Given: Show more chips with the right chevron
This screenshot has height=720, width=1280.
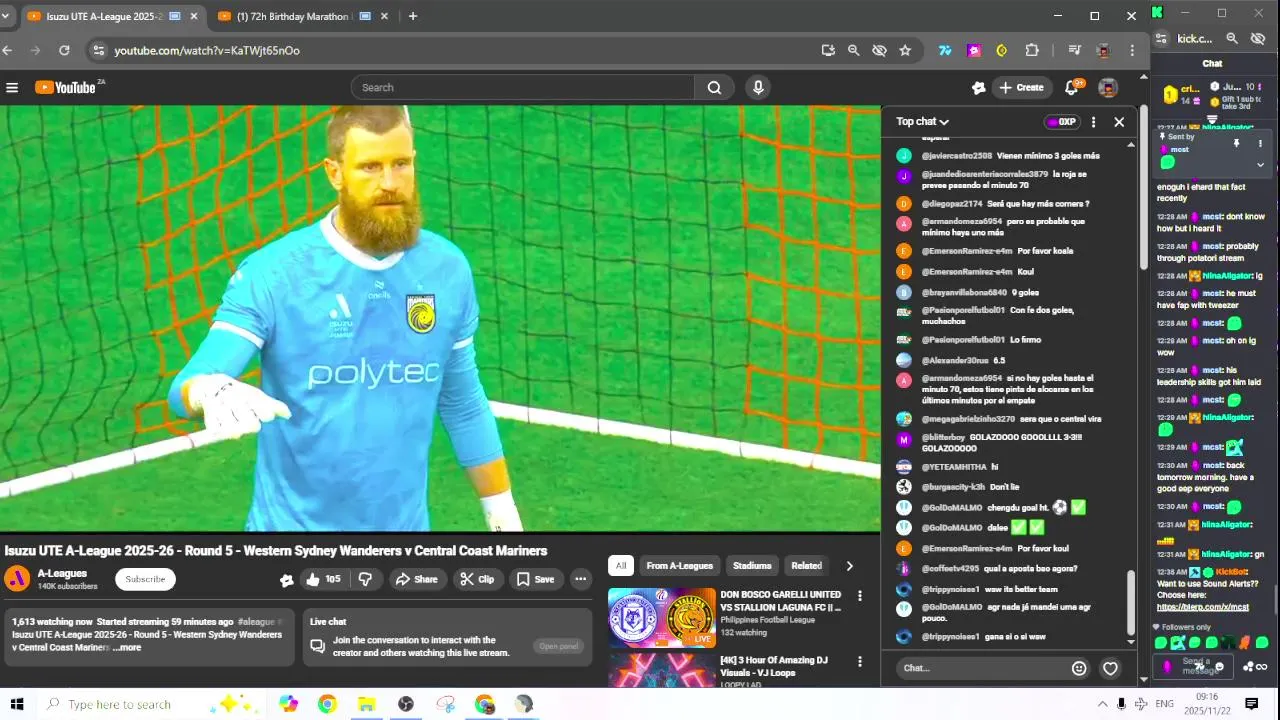Looking at the screenshot, I should [850, 566].
